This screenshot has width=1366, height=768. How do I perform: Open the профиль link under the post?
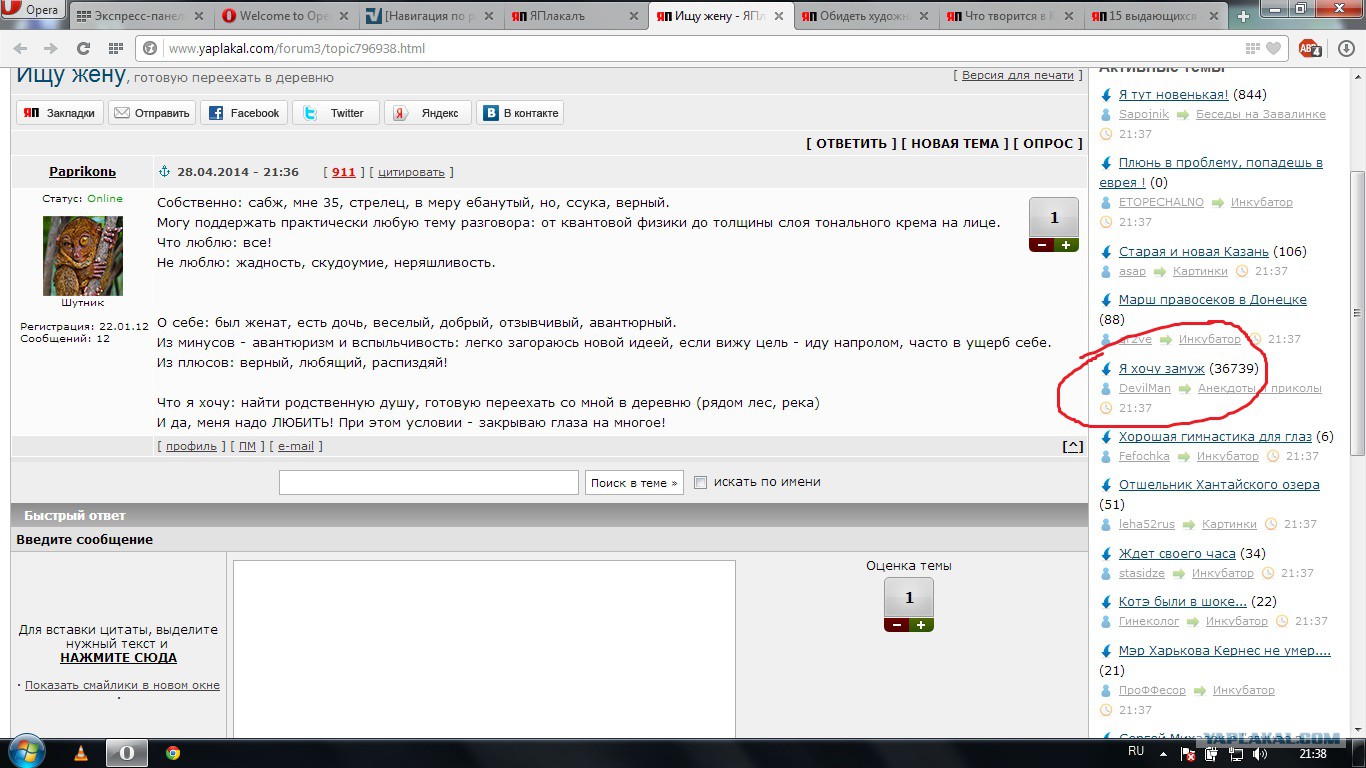pos(191,446)
